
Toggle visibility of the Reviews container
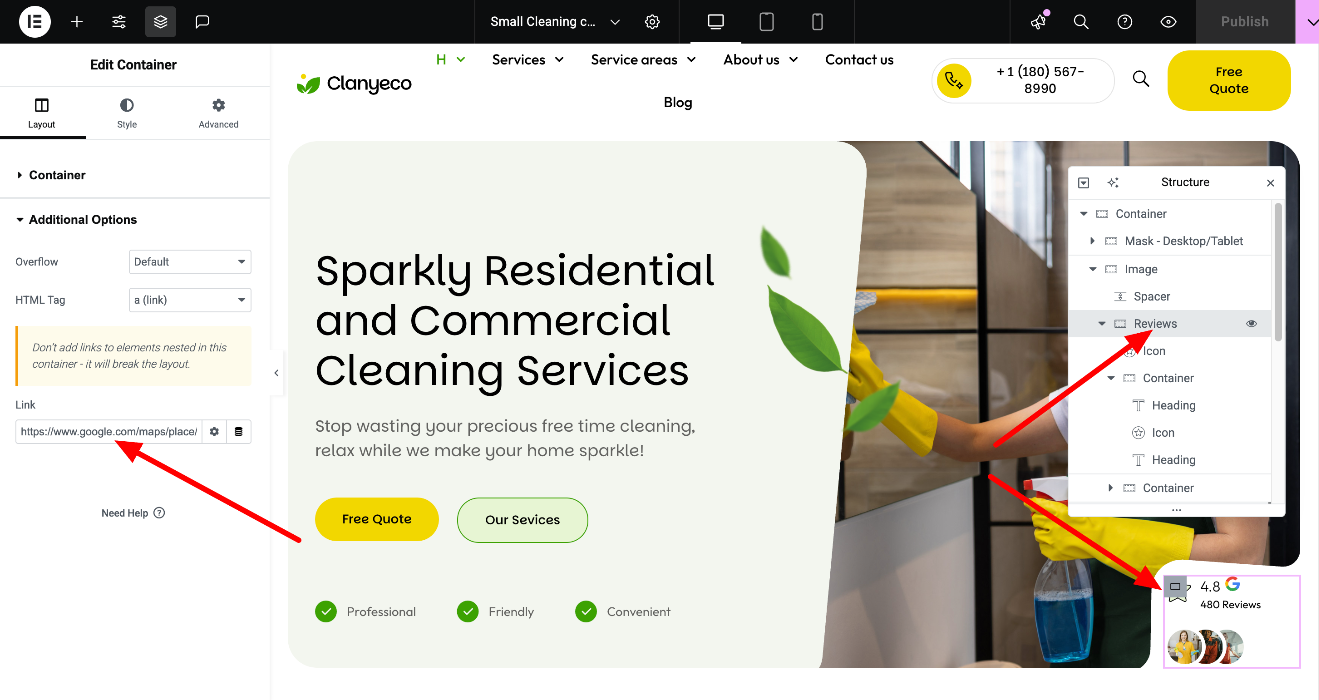(1251, 324)
